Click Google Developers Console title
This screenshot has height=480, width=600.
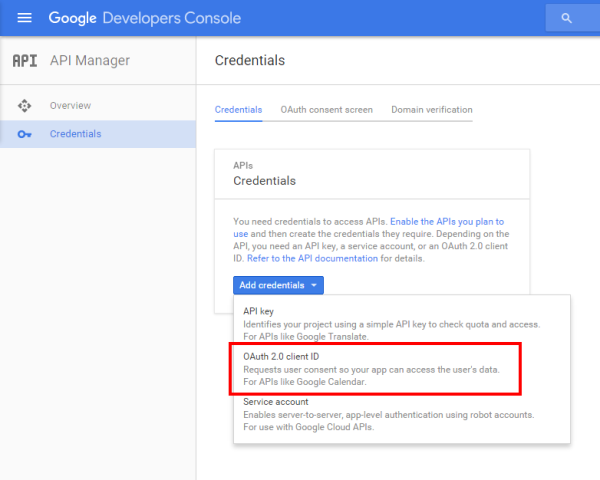coord(145,18)
